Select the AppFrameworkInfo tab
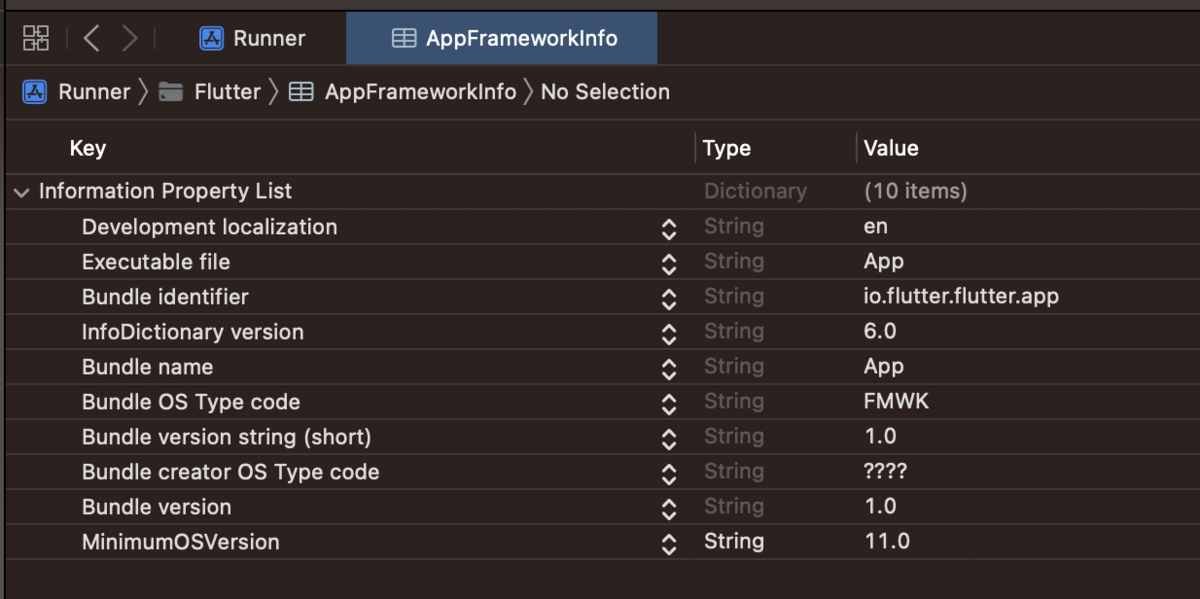The image size is (1200, 599). pyautogui.click(x=503, y=39)
